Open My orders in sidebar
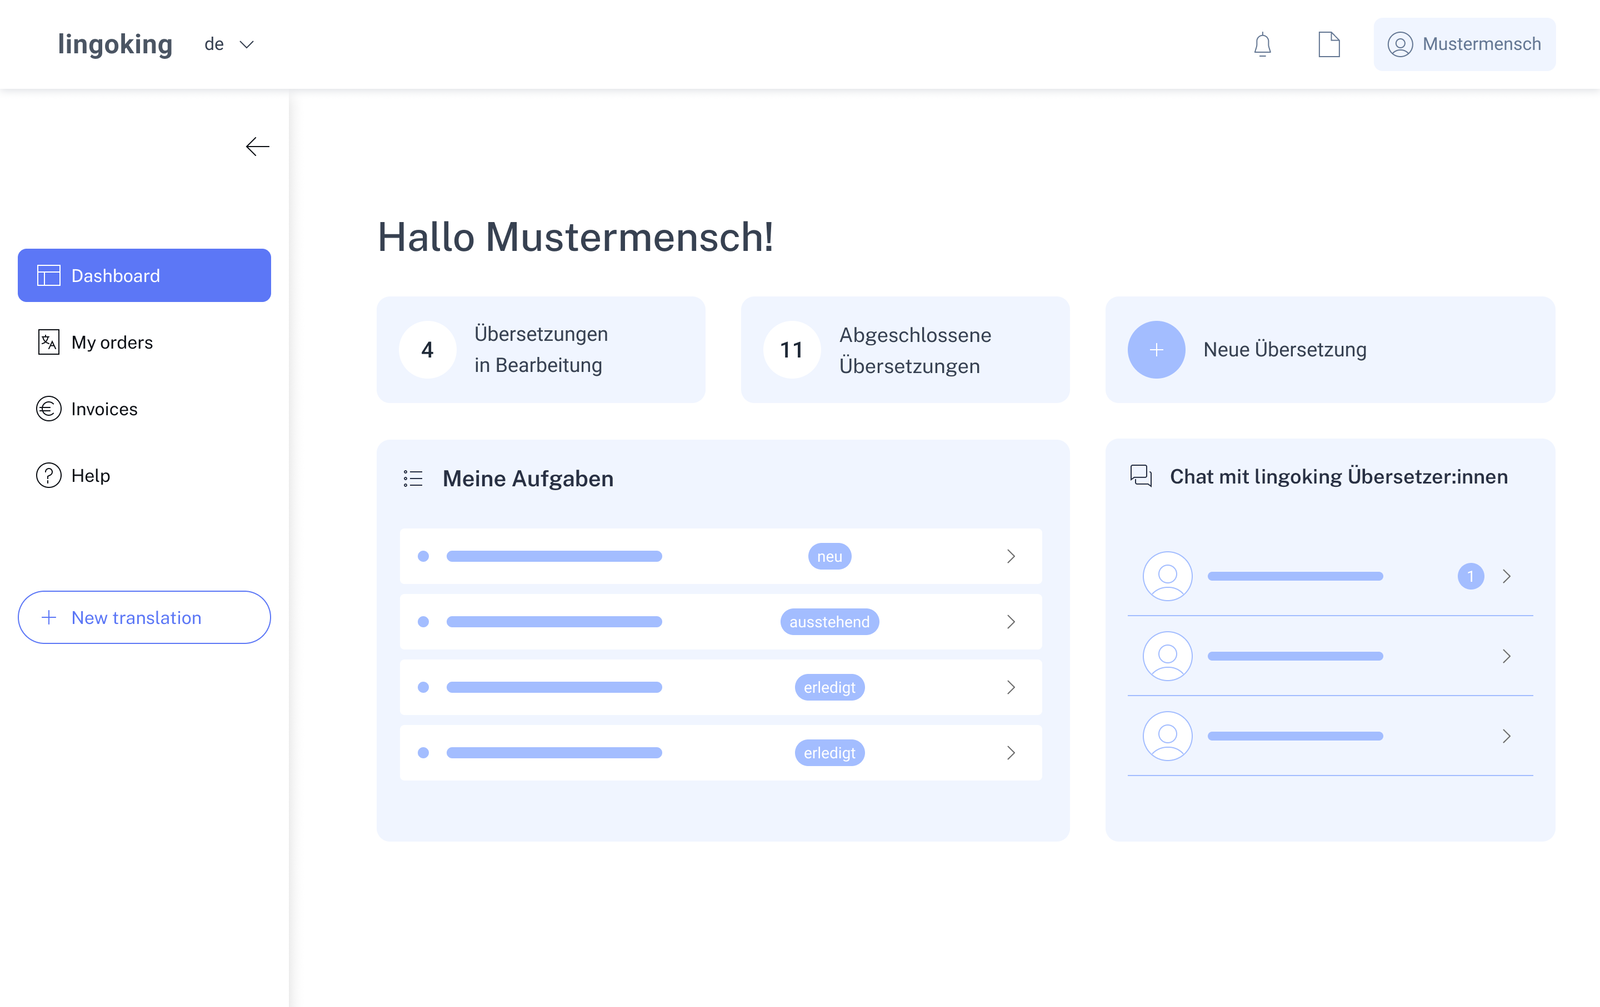 click(144, 342)
